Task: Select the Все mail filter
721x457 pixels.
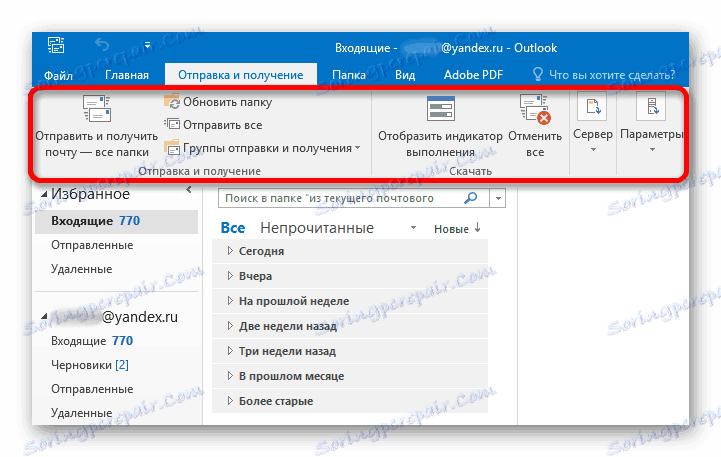Action: click(x=233, y=228)
